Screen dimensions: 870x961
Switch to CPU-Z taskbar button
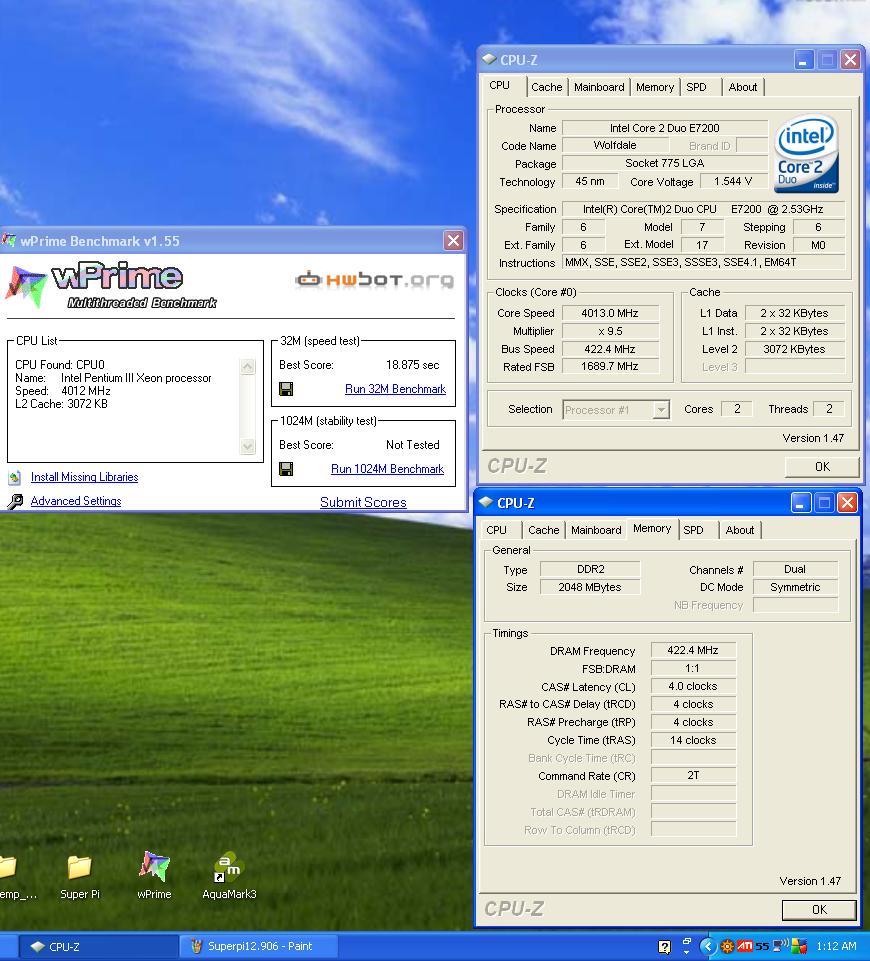tap(99, 947)
